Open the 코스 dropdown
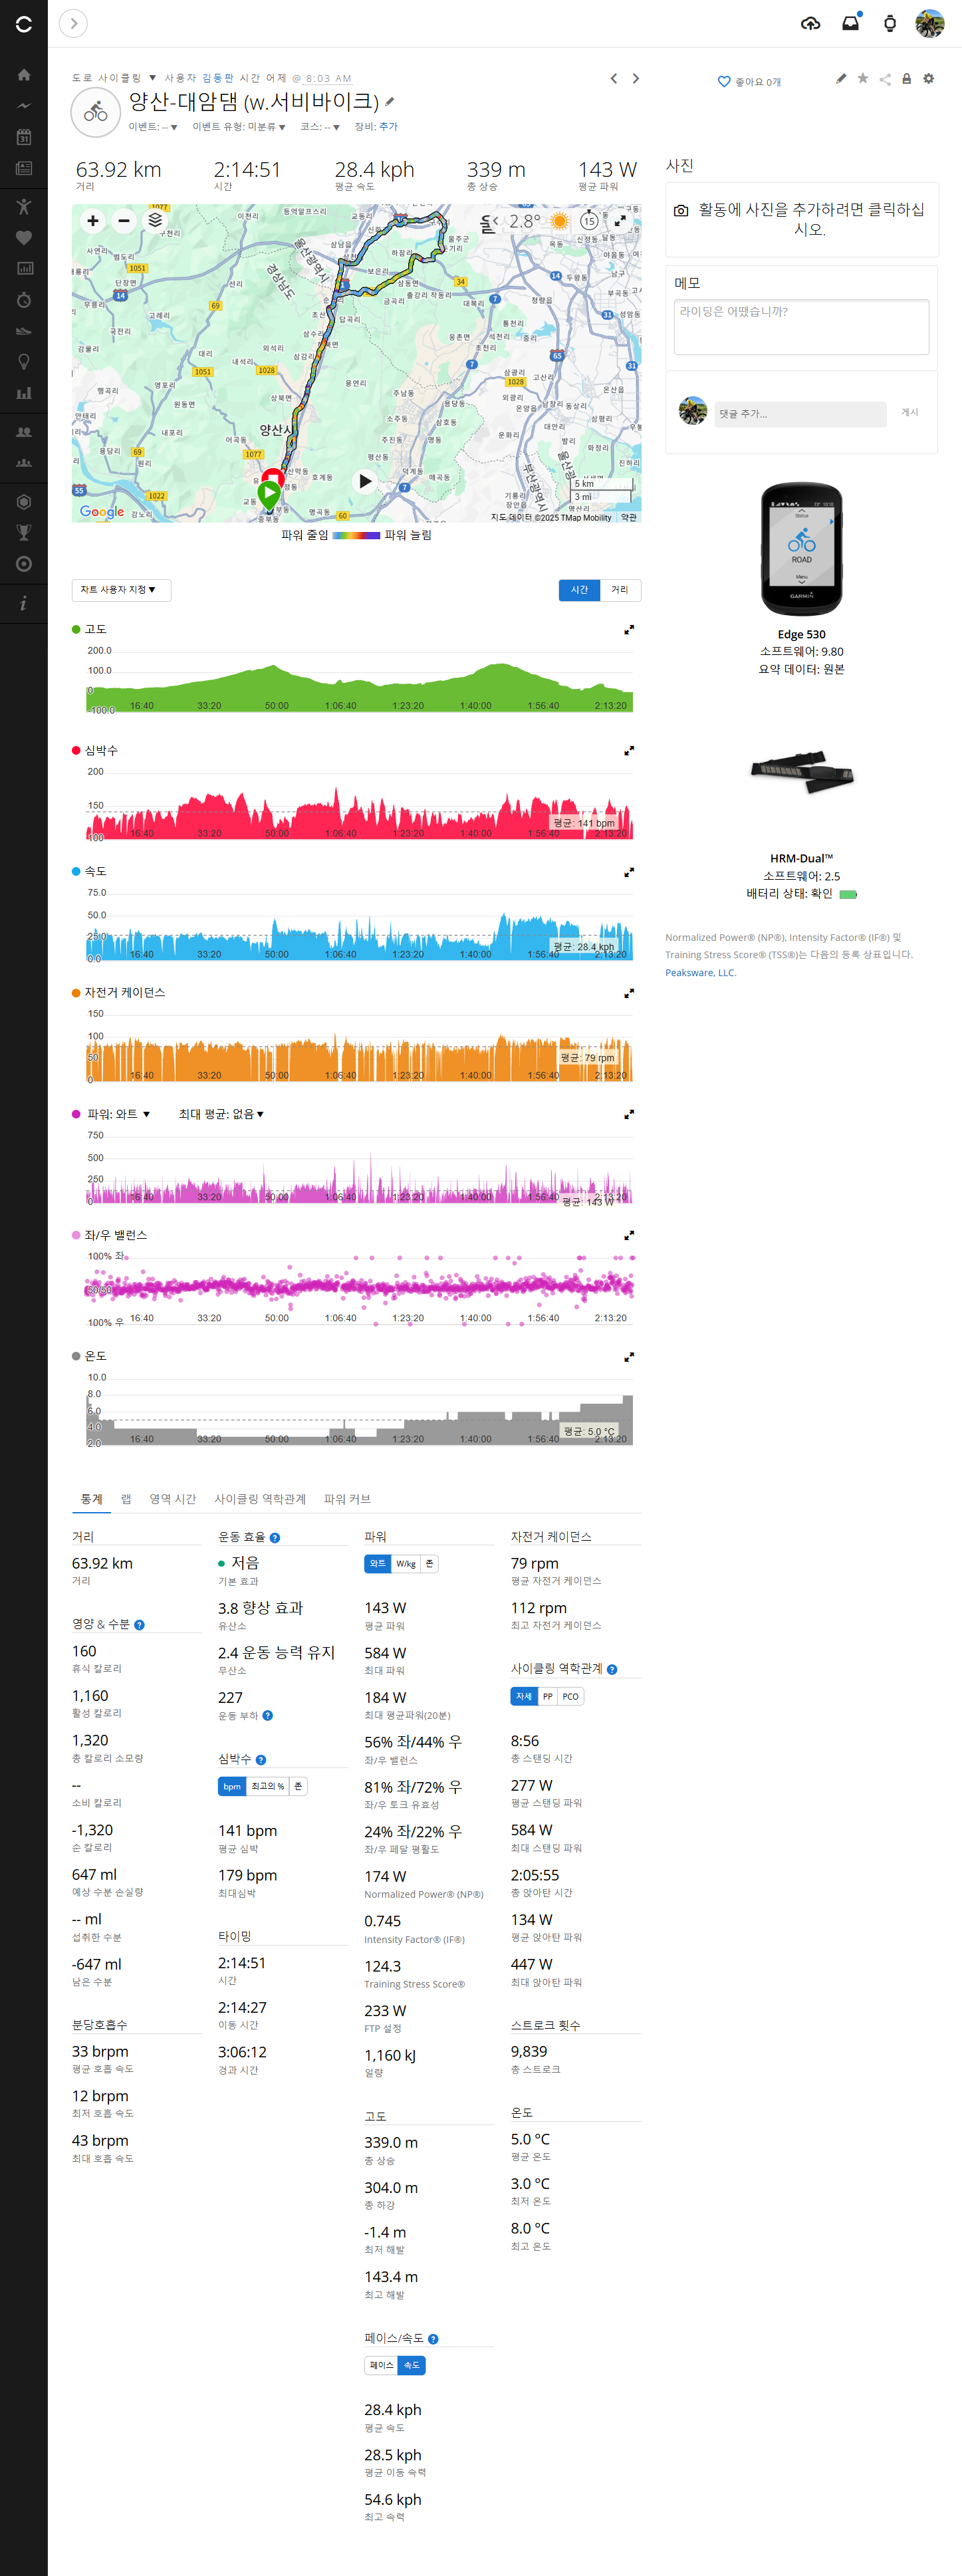 pyautogui.click(x=320, y=127)
